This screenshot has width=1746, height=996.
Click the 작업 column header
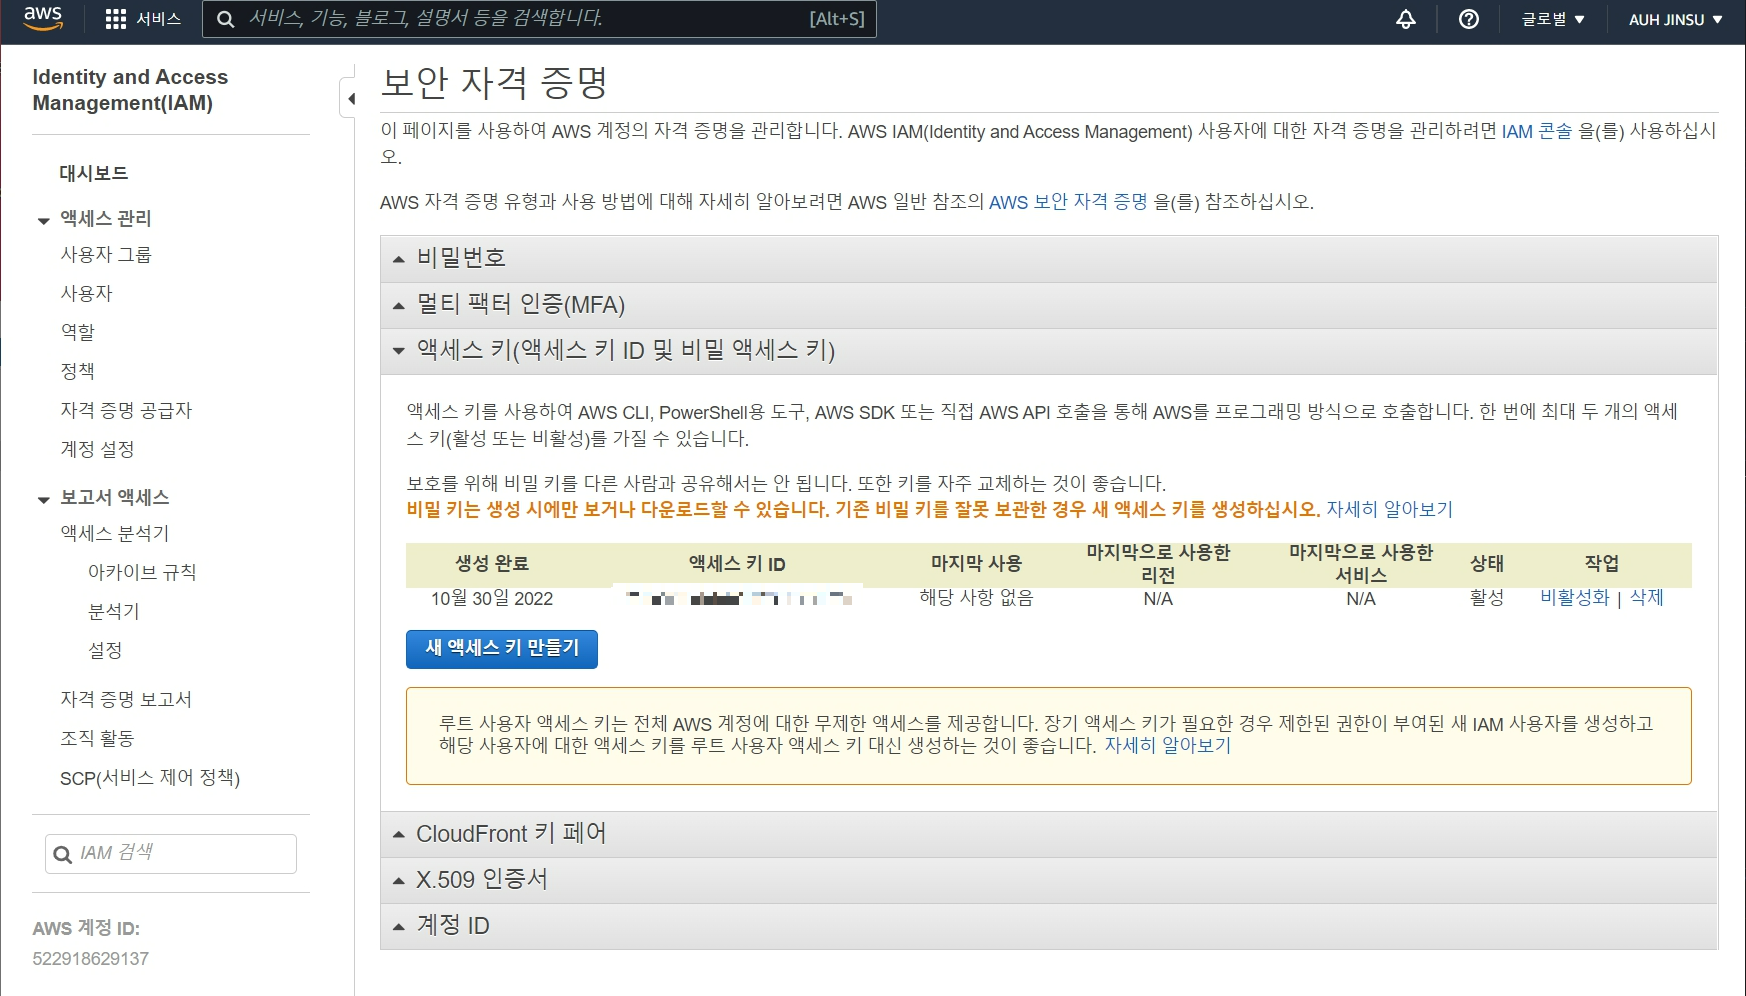[x=1602, y=564]
